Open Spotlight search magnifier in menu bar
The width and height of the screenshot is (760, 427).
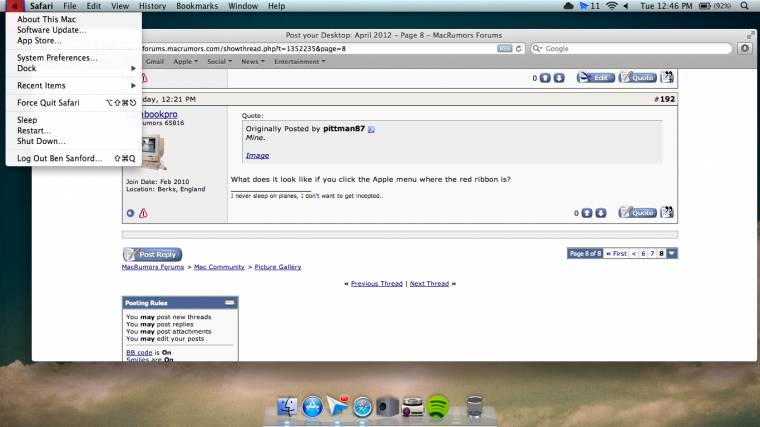point(744,6)
